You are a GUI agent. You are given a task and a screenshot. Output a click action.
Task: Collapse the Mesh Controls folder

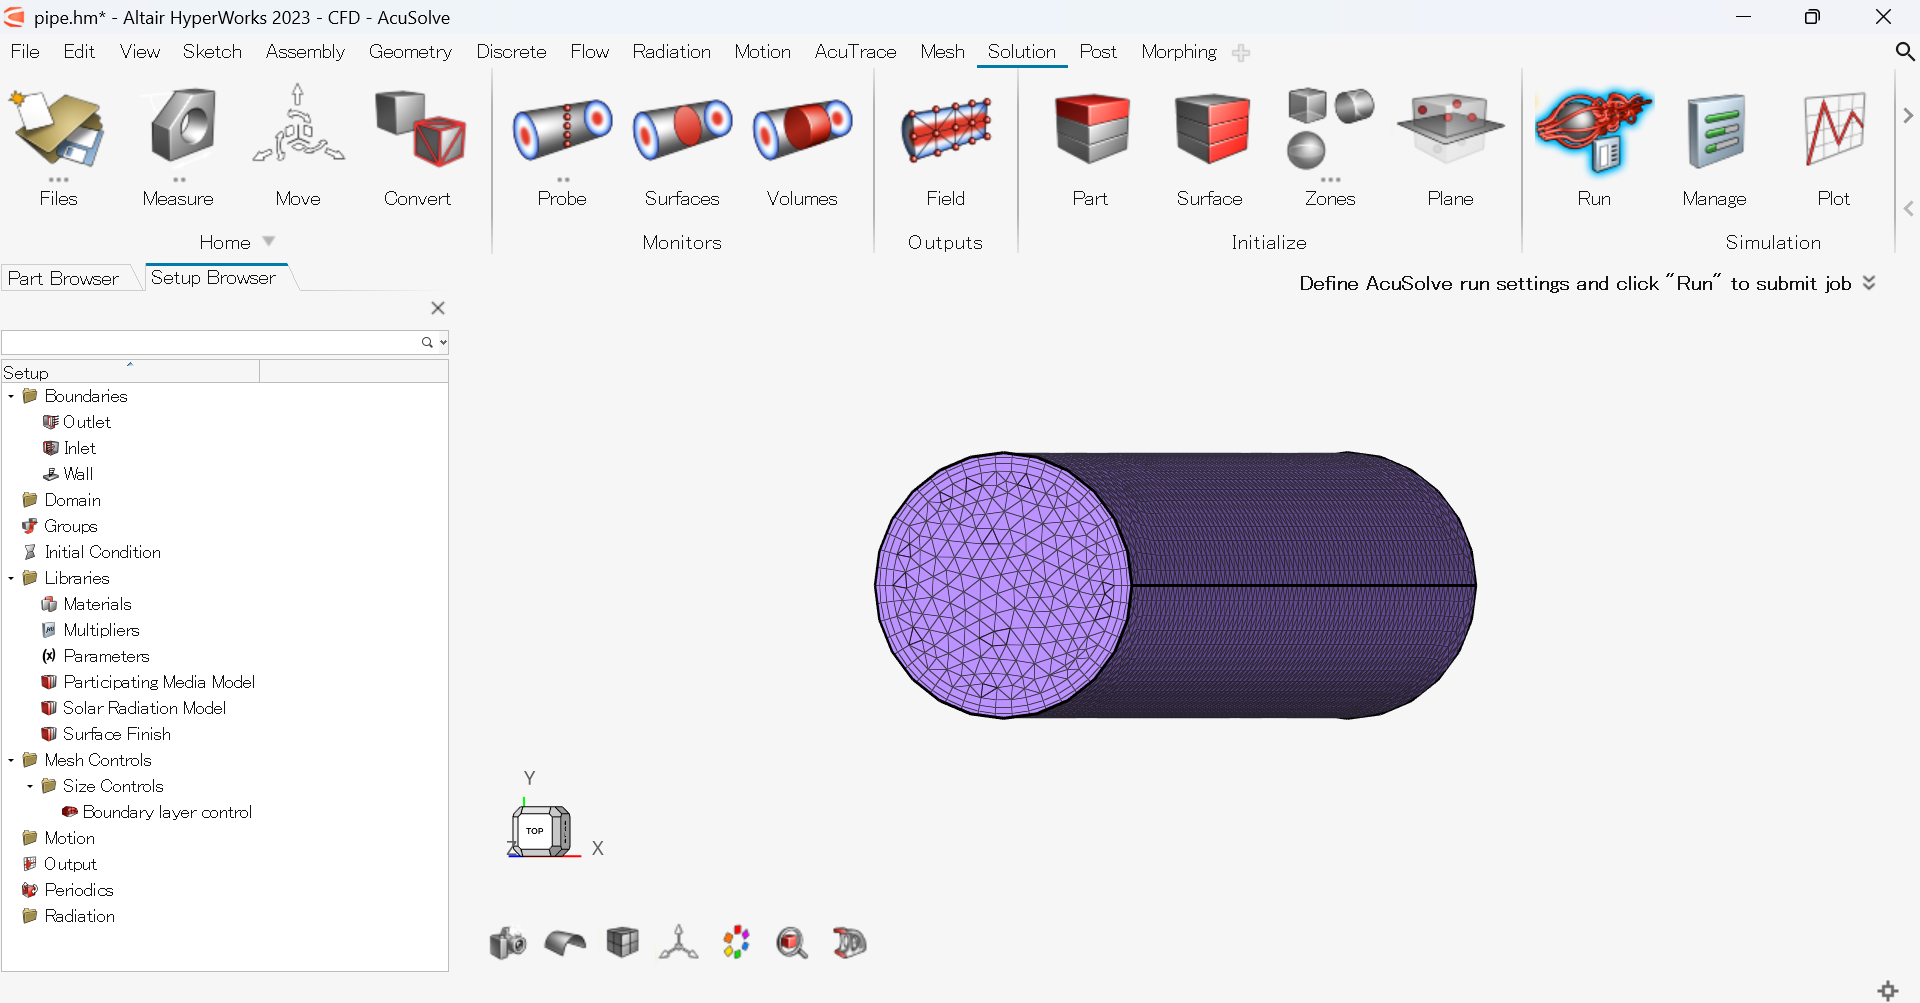coord(11,761)
